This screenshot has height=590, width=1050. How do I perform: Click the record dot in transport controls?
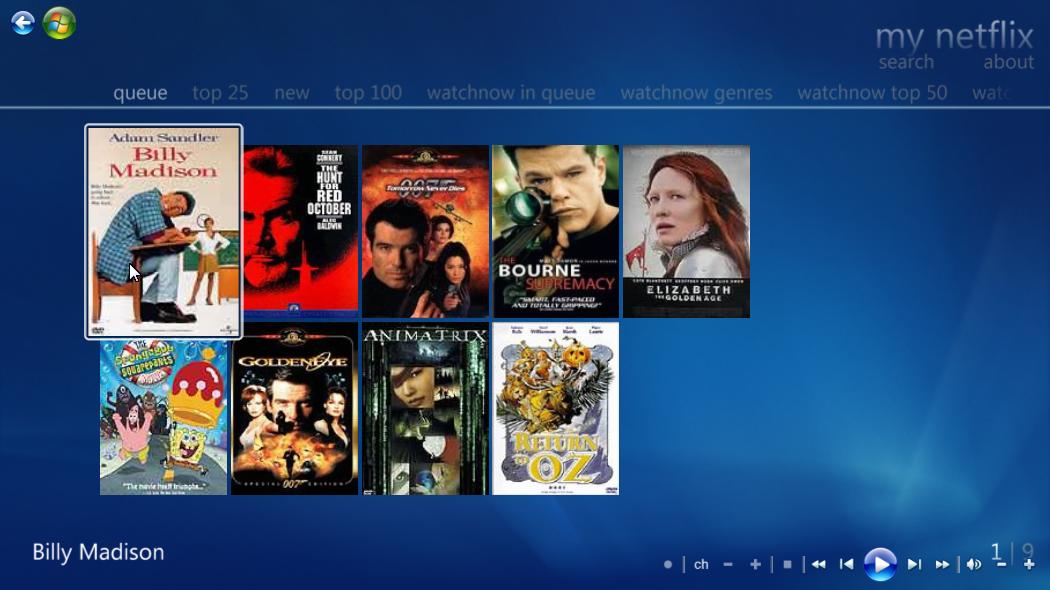(x=668, y=565)
